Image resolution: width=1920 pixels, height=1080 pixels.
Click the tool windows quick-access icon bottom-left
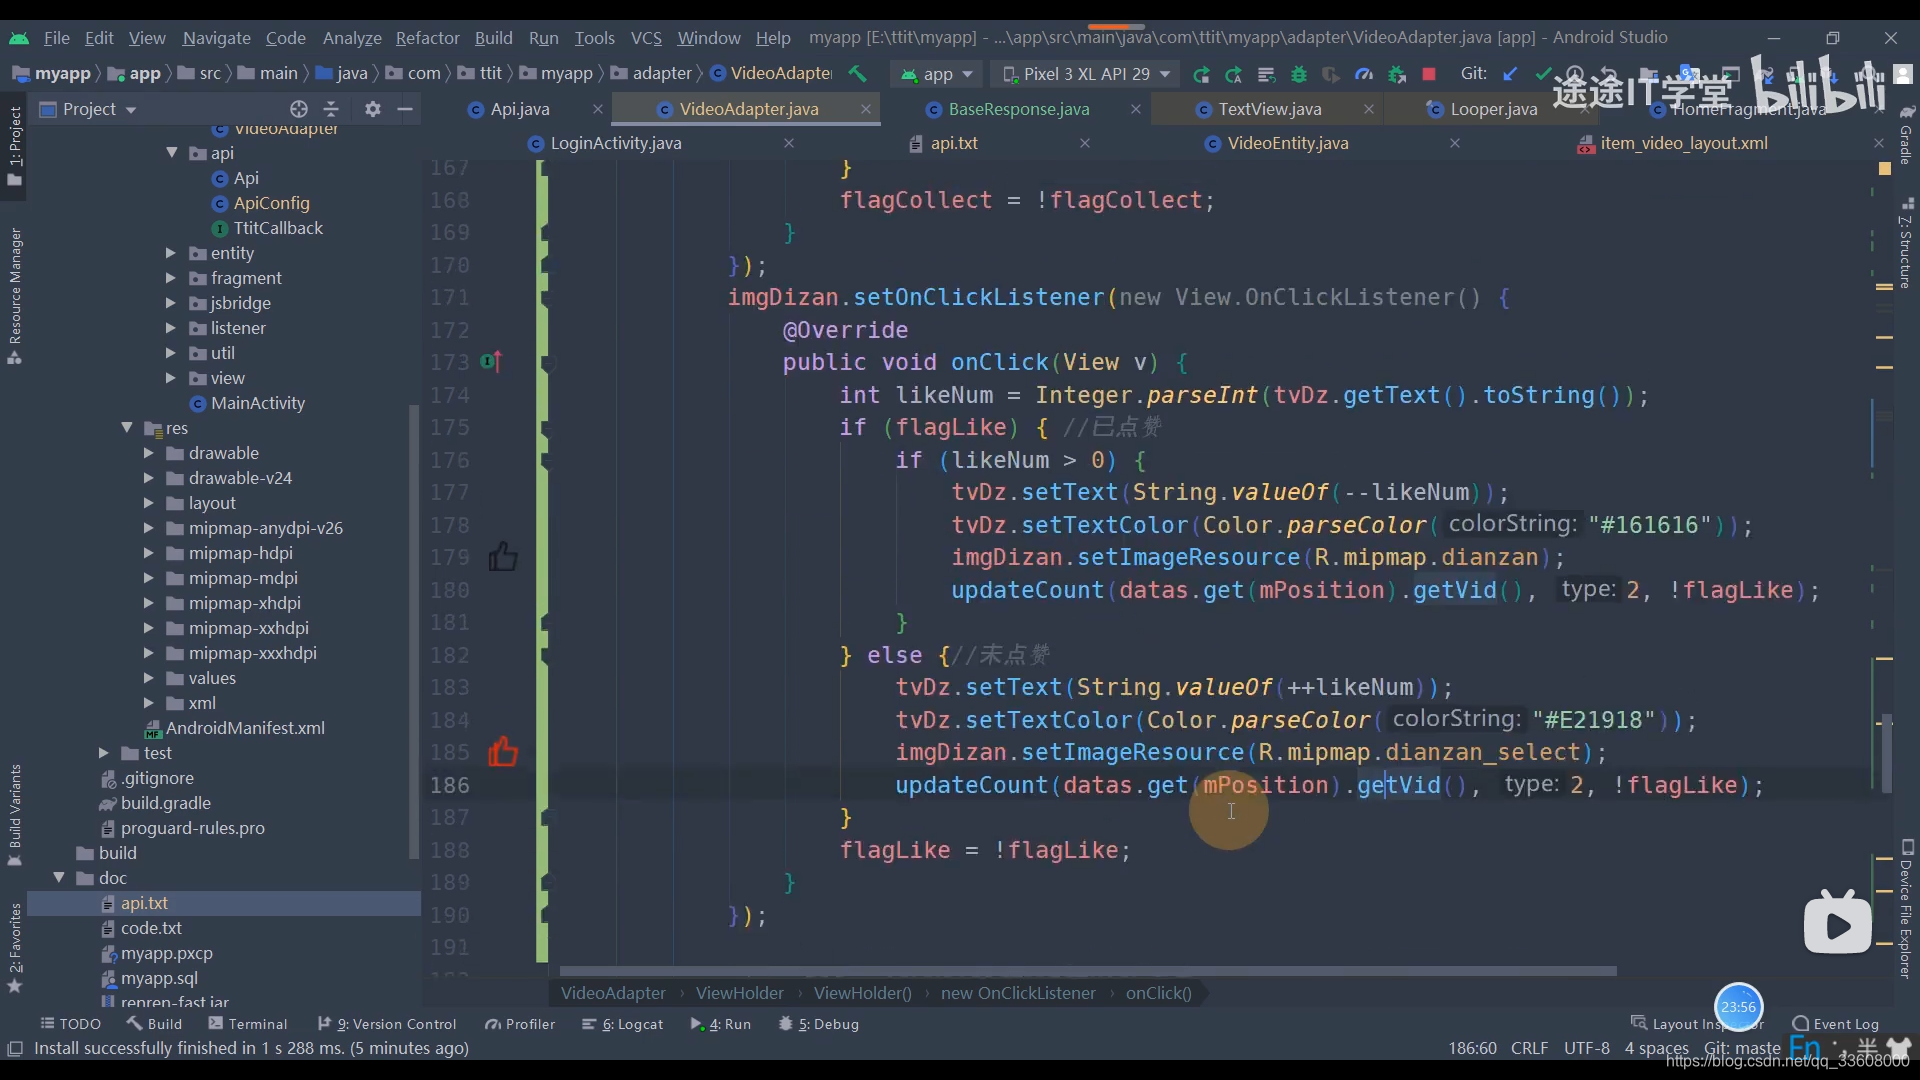15,1048
